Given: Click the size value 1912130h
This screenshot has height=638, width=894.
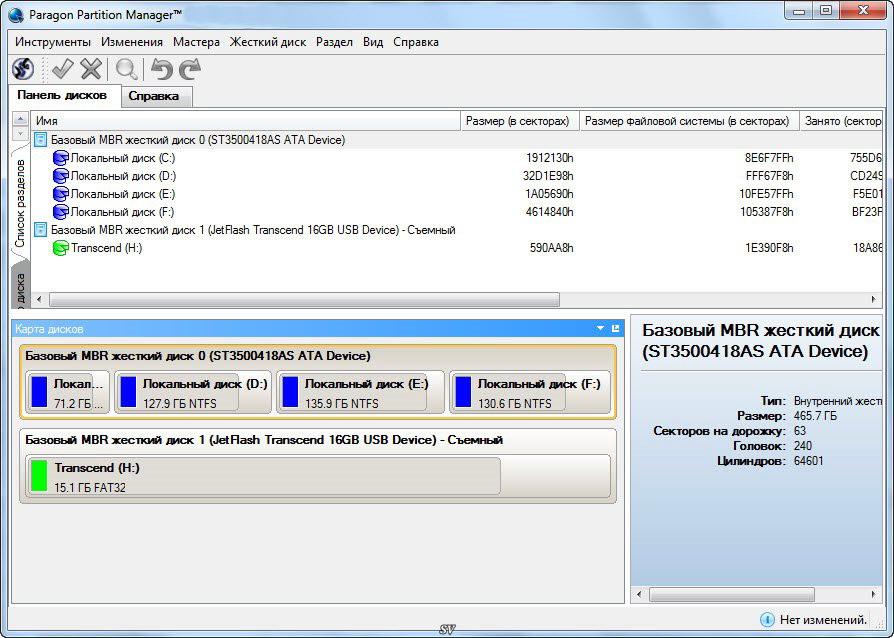Looking at the screenshot, I should click(550, 158).
